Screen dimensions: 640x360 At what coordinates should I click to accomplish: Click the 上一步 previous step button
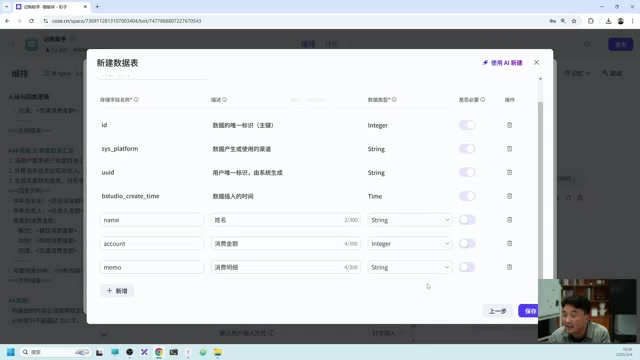coord(498,311)
